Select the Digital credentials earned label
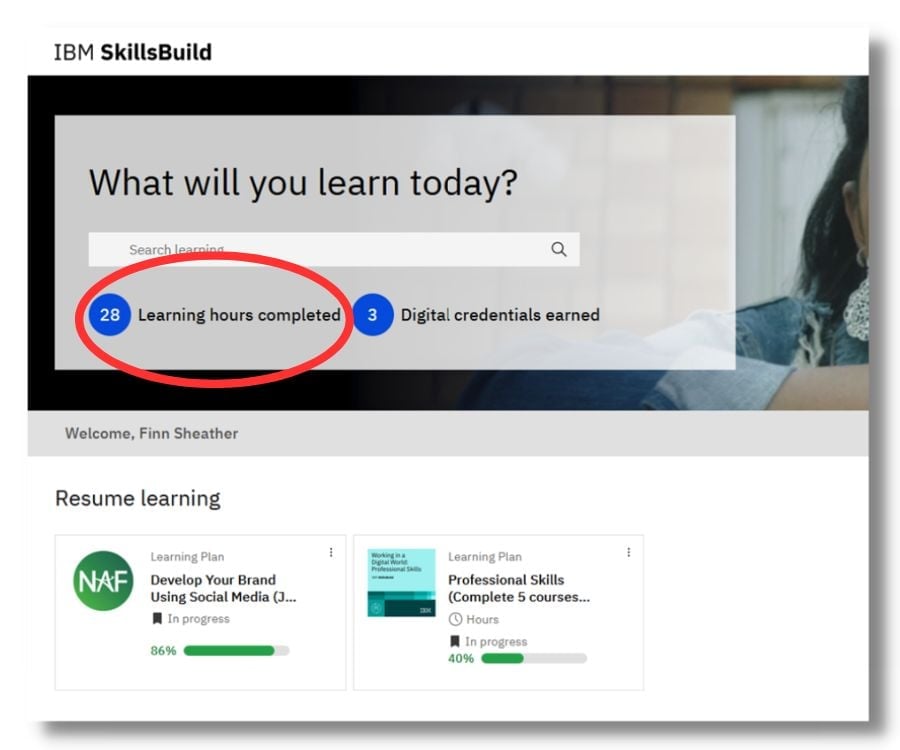 [x=500, y=315]
